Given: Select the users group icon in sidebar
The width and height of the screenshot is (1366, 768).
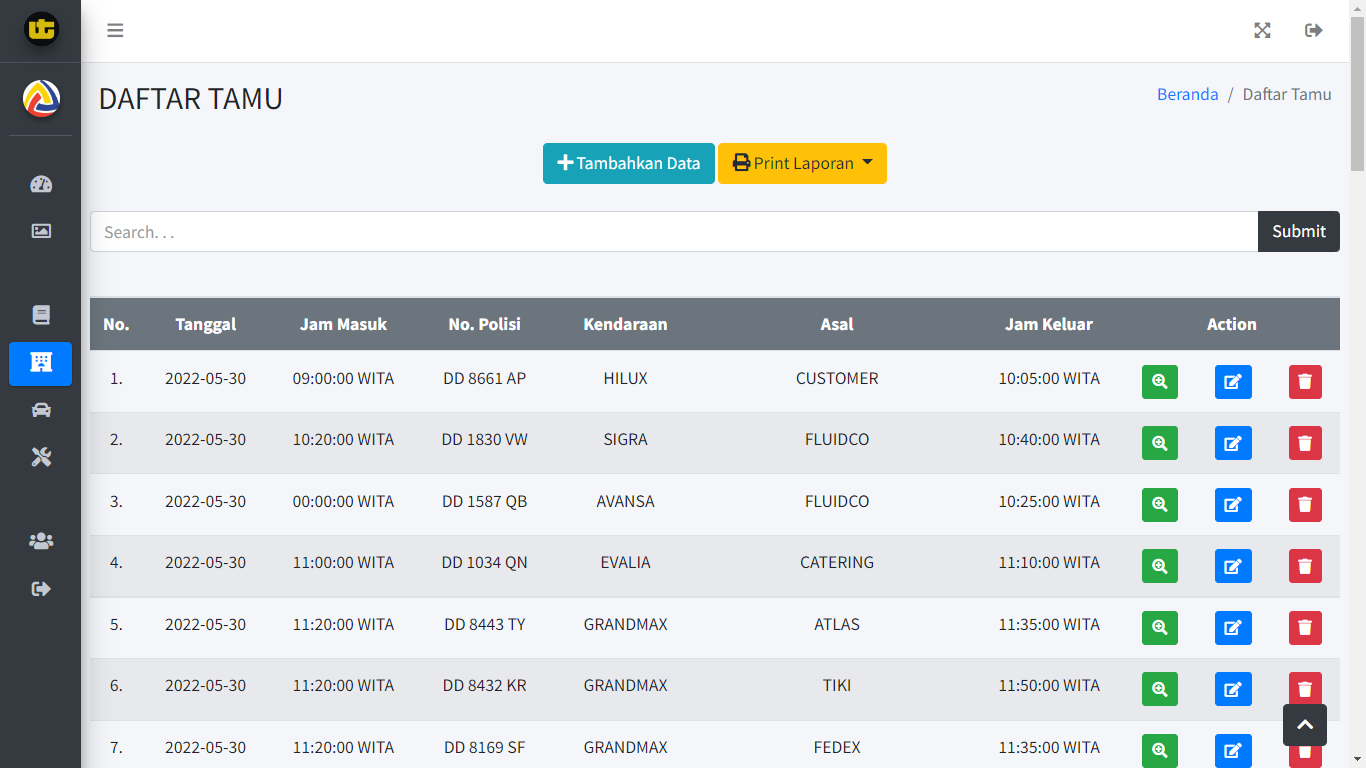Looking at the screenshot, I should 40,541.
